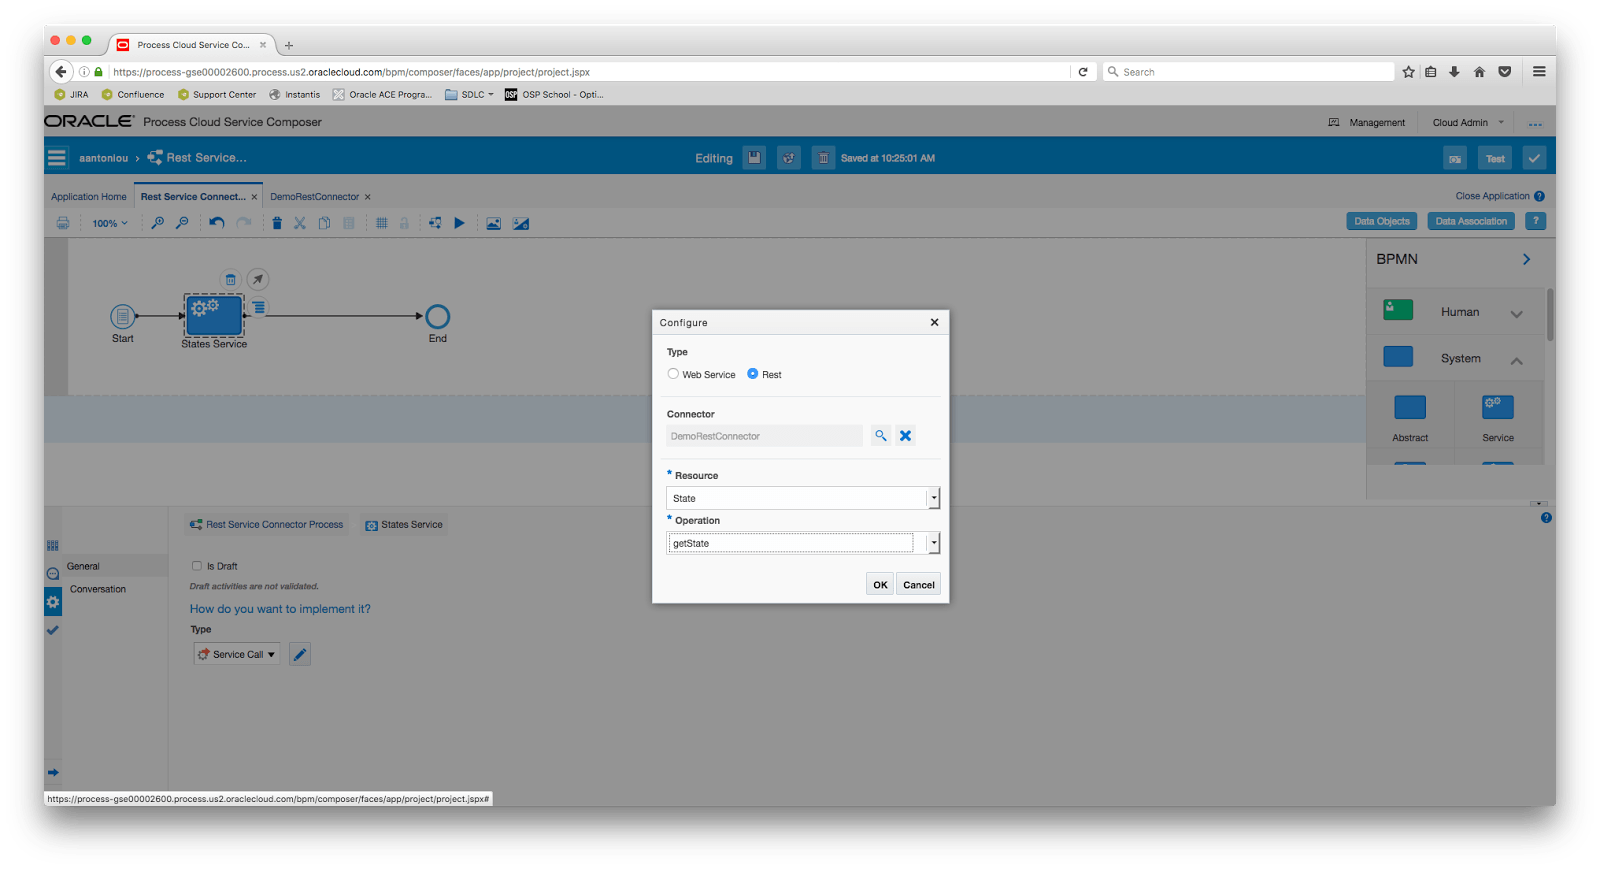The width and height of the screenshot is (1600, 869).
Task: Open the States Service activity menu icon
Action: 259,307
